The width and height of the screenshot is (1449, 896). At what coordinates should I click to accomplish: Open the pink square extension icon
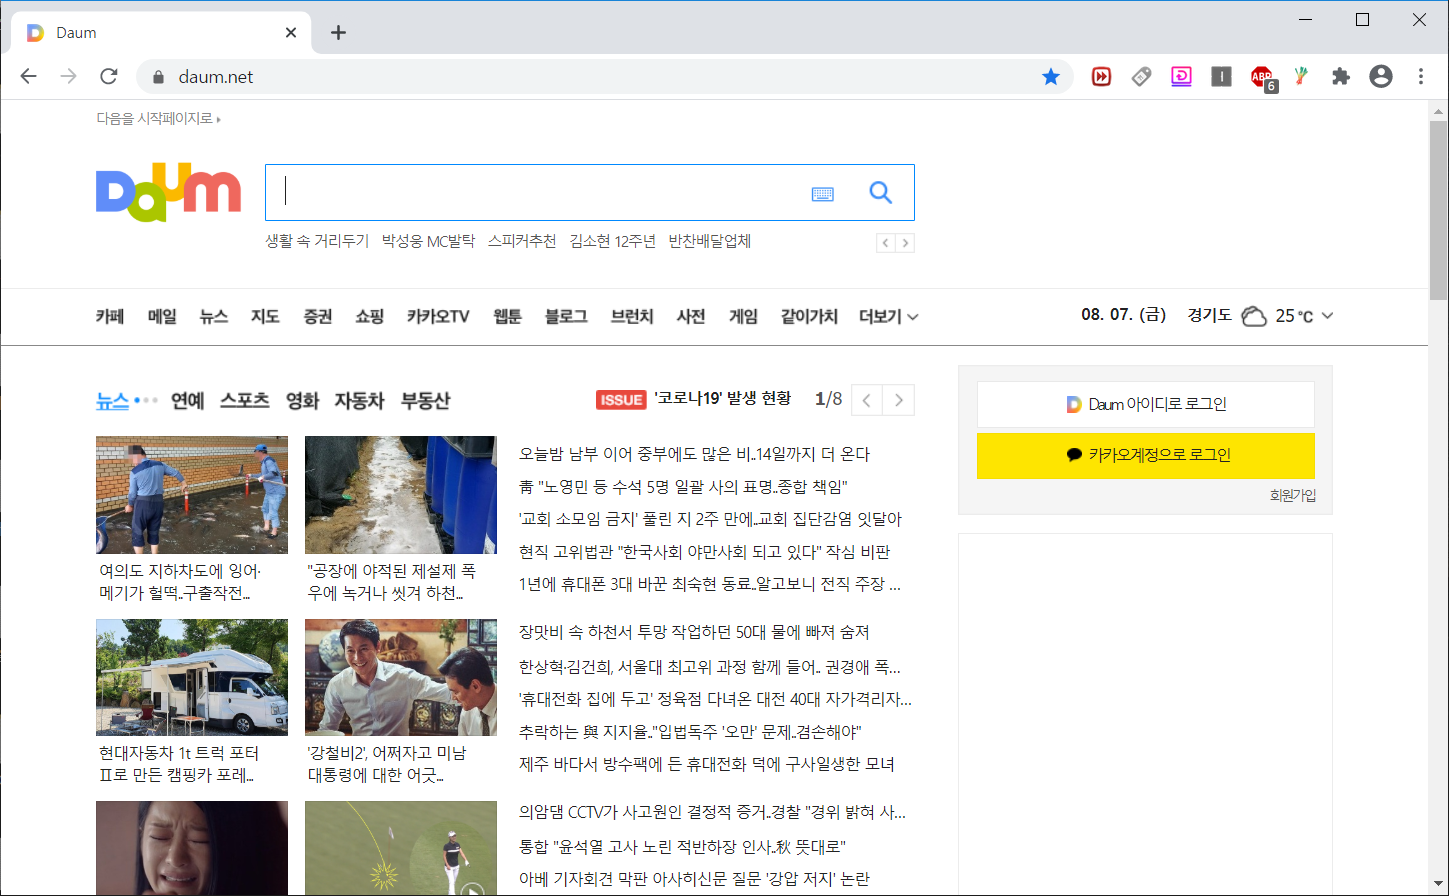(x=1181, y=77)
